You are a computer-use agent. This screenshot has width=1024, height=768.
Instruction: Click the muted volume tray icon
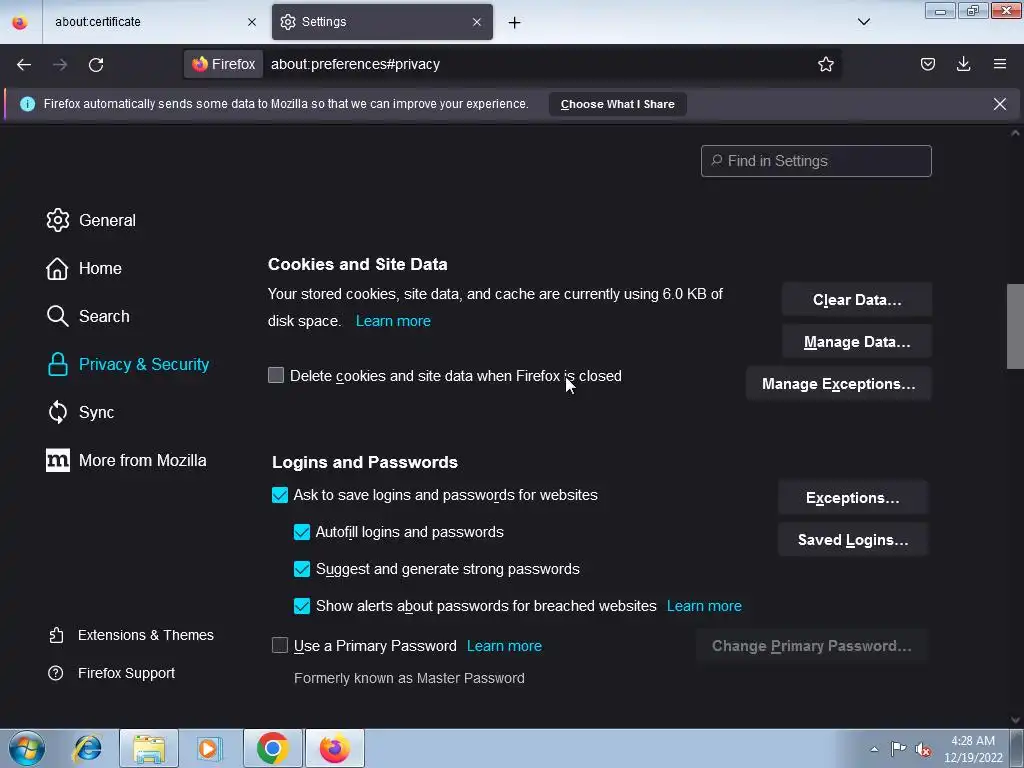pyautogui.click(x=923, y=749)
